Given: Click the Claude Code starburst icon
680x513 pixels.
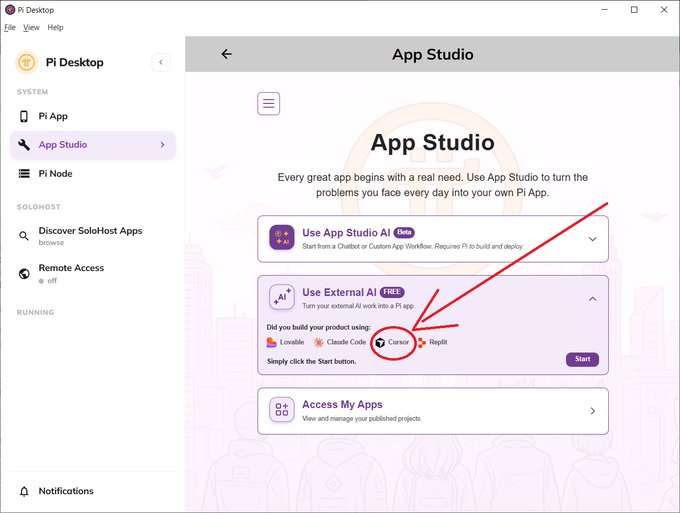Looking at the screenshot, I should [318, 343].
